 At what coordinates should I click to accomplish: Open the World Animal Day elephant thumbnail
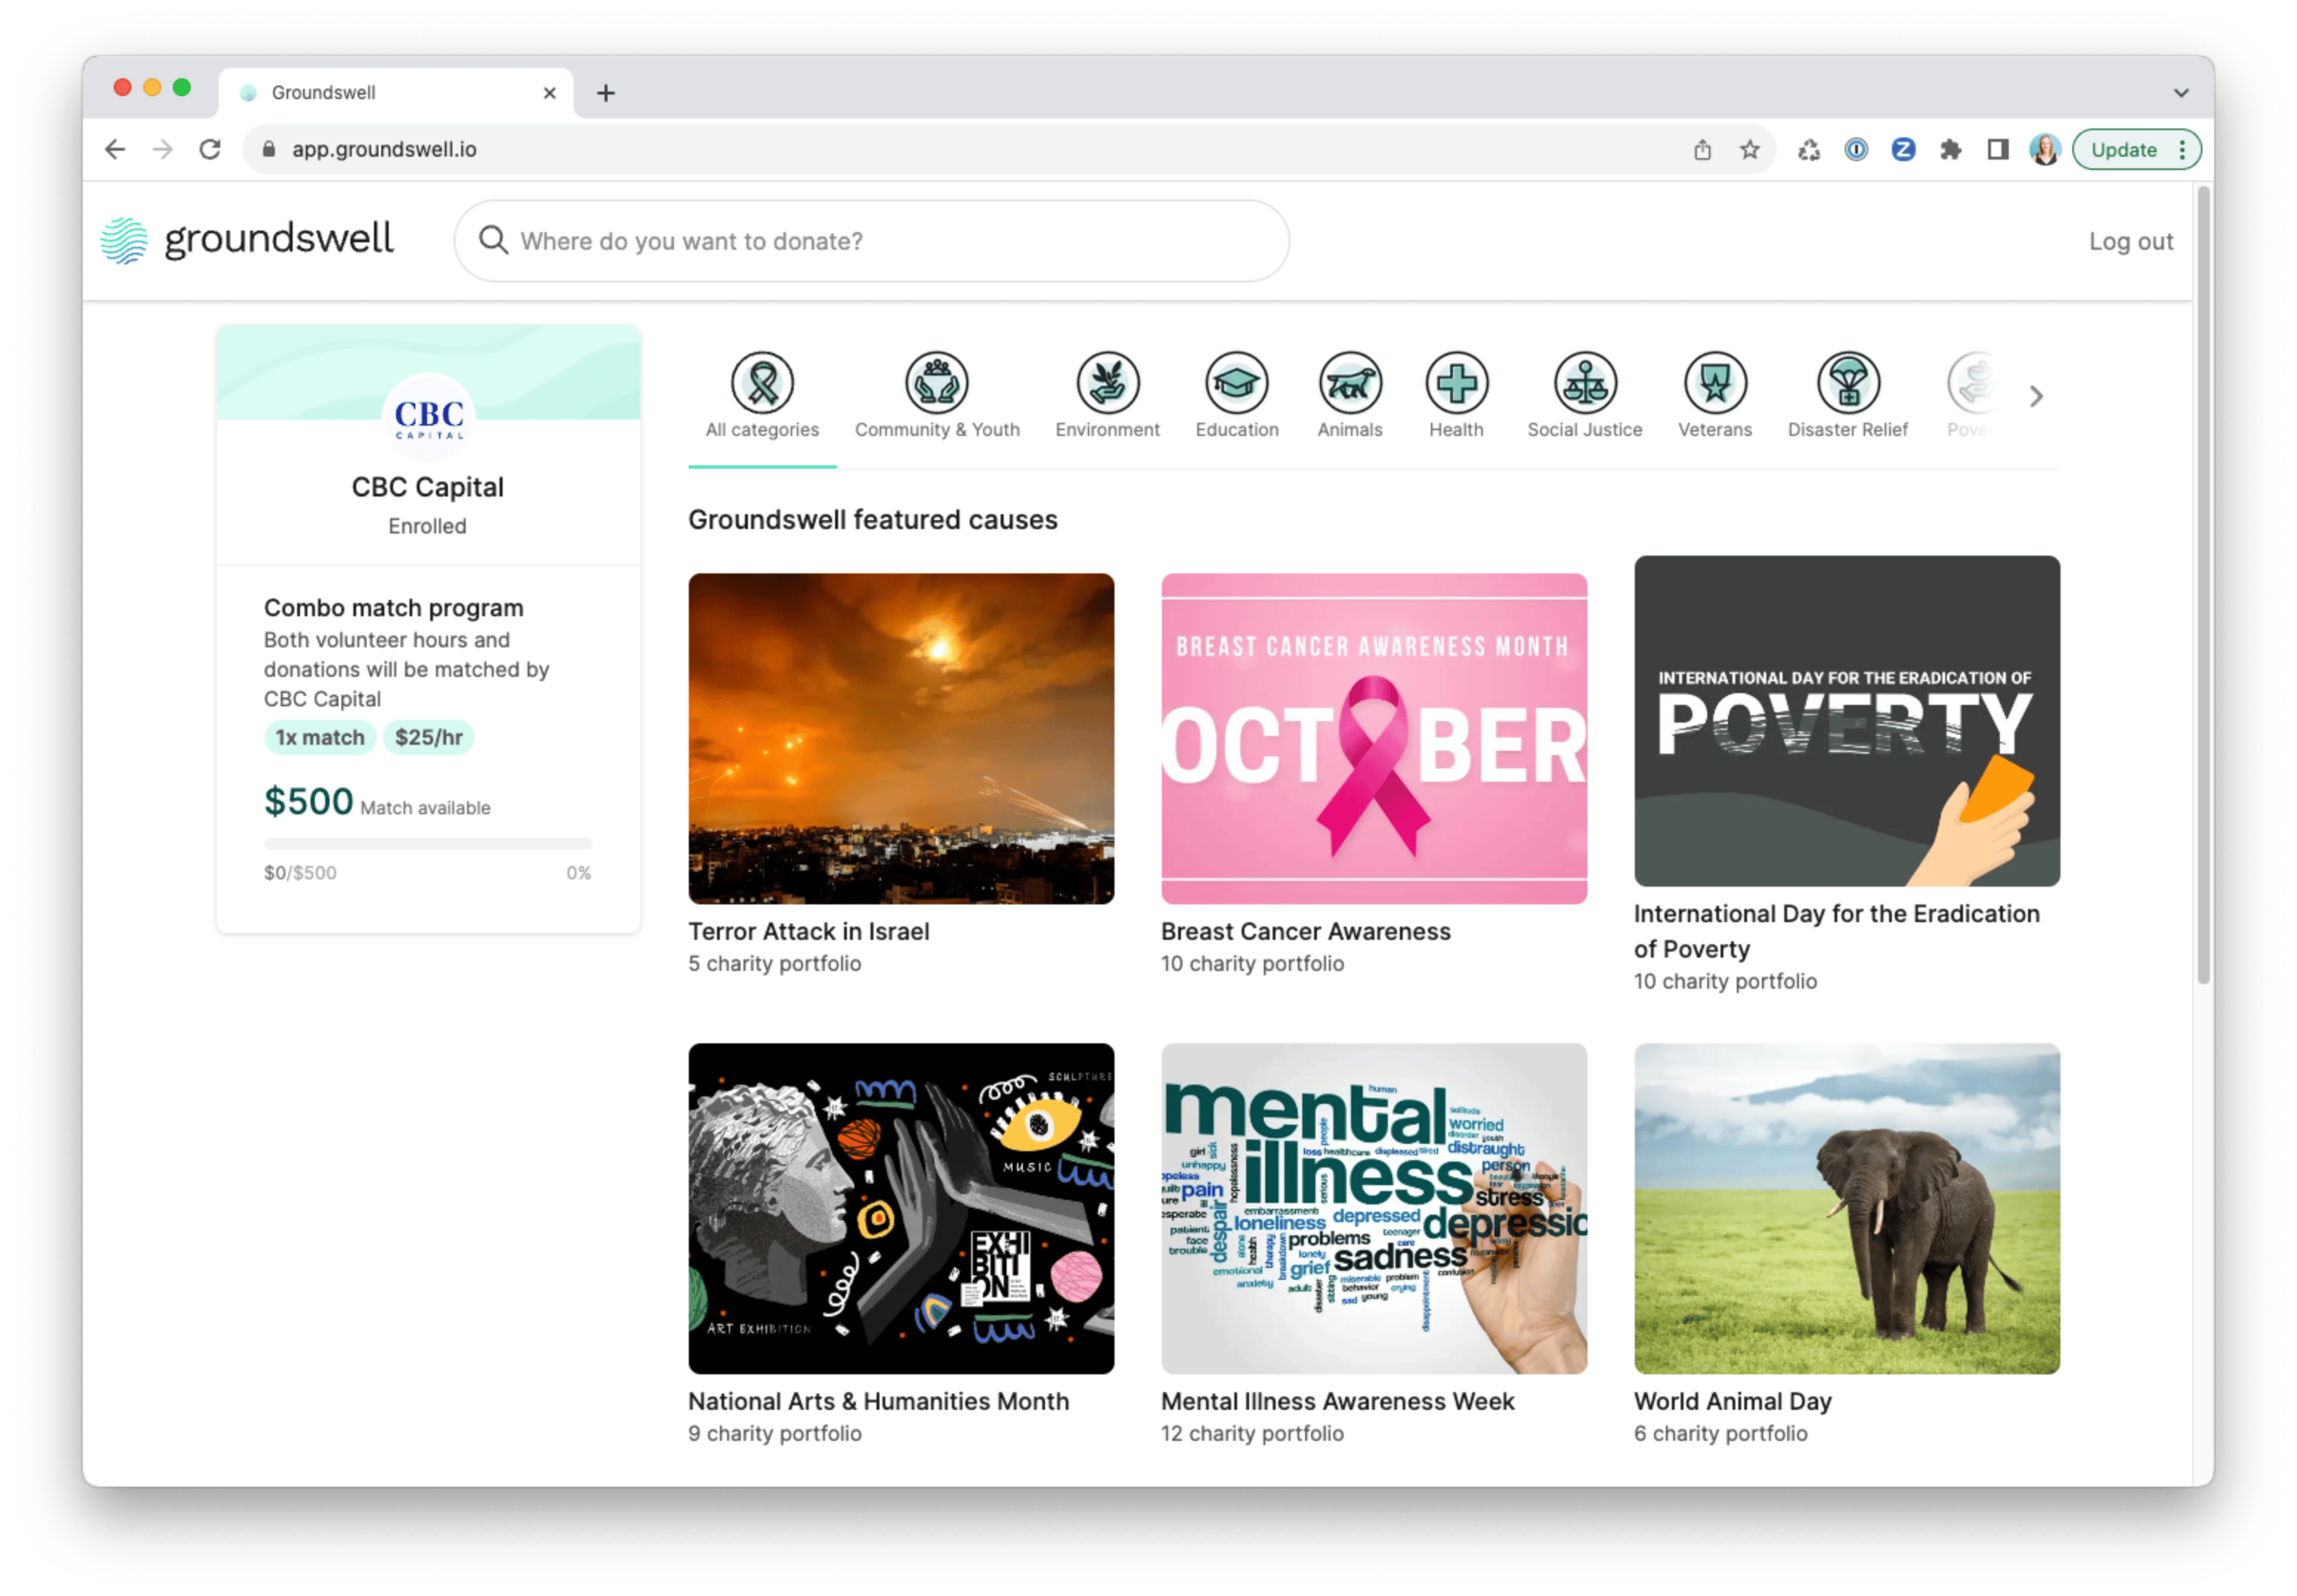(1846, 1208)
